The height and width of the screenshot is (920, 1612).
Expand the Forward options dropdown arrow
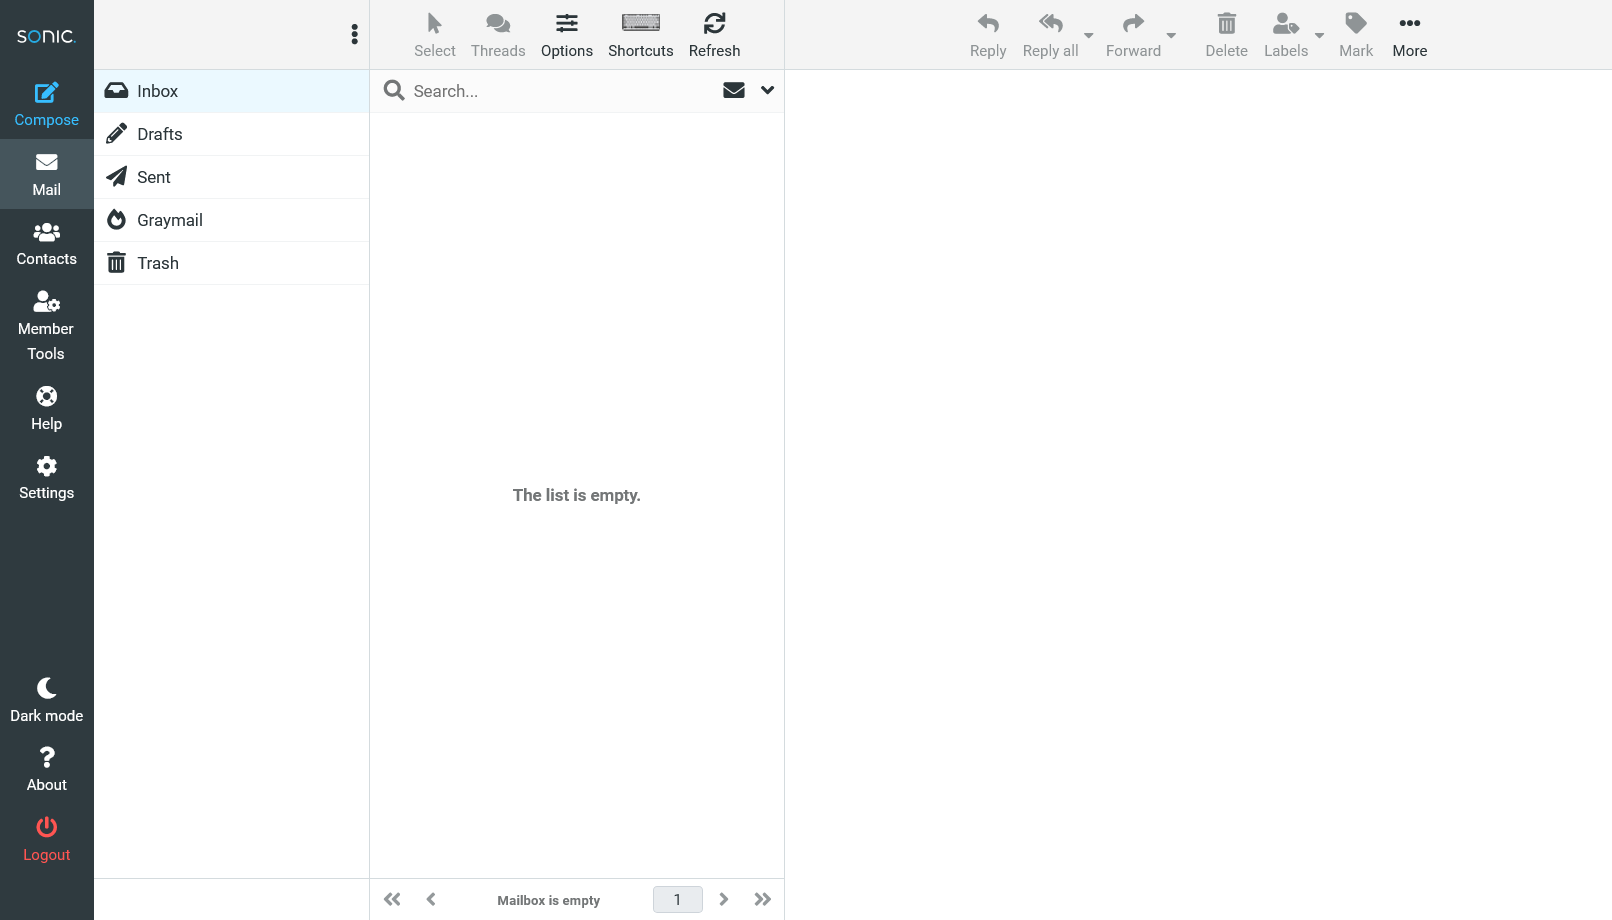(1171, 36)
